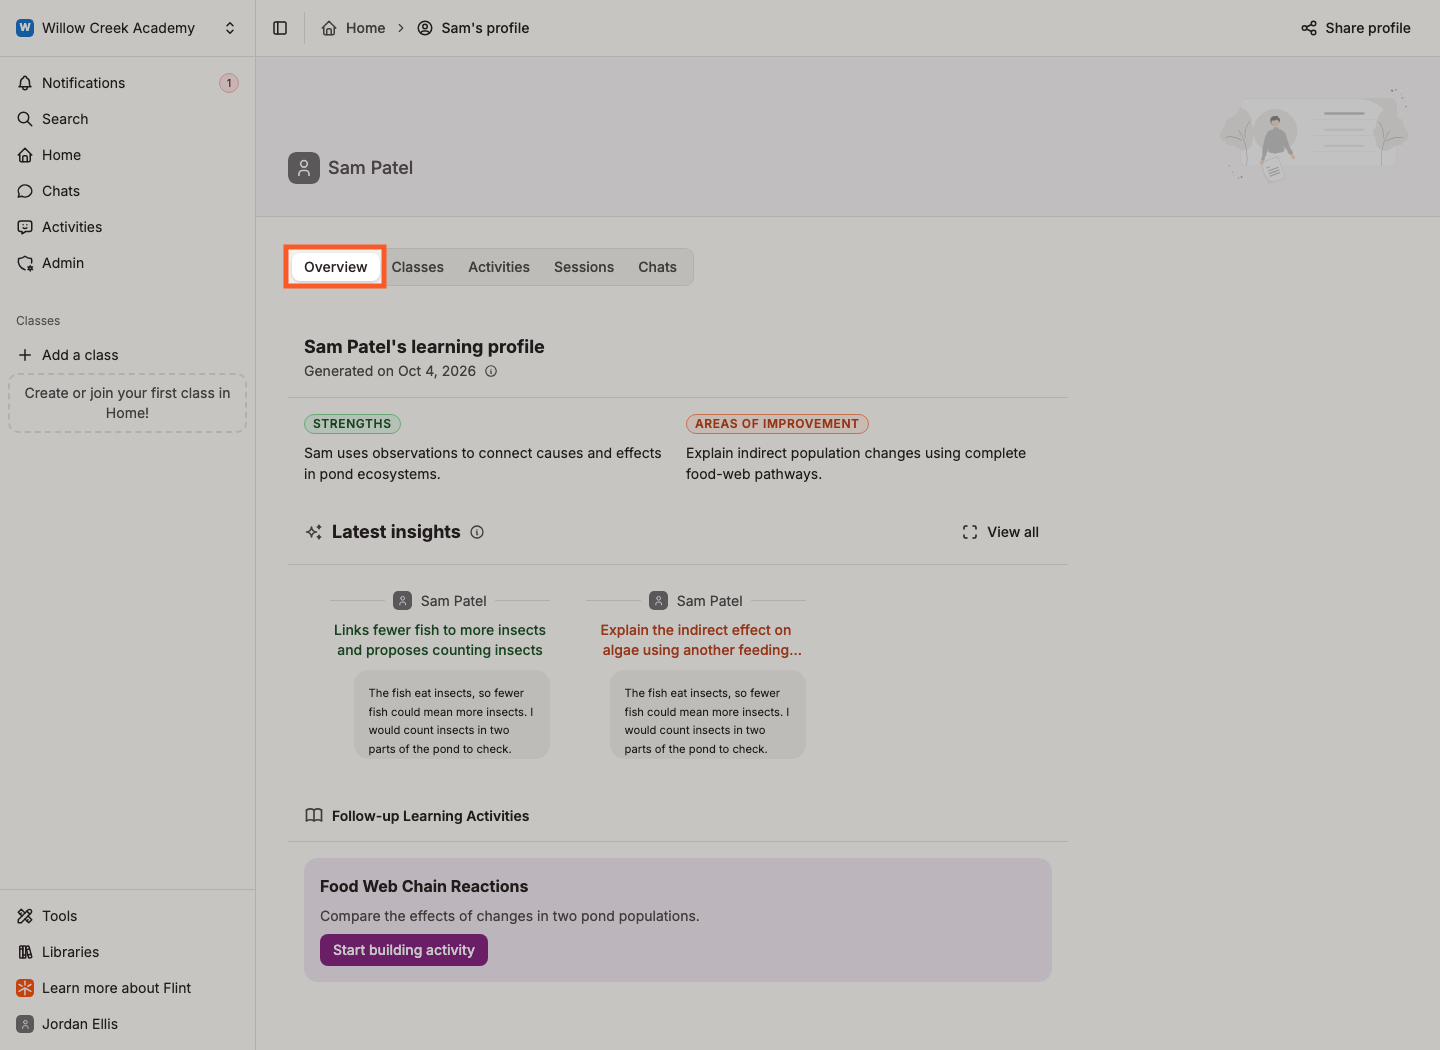Screen dimensions: 1440x1050
Task: Open Activities in the sidebar
Action: (x=127, y=227)
